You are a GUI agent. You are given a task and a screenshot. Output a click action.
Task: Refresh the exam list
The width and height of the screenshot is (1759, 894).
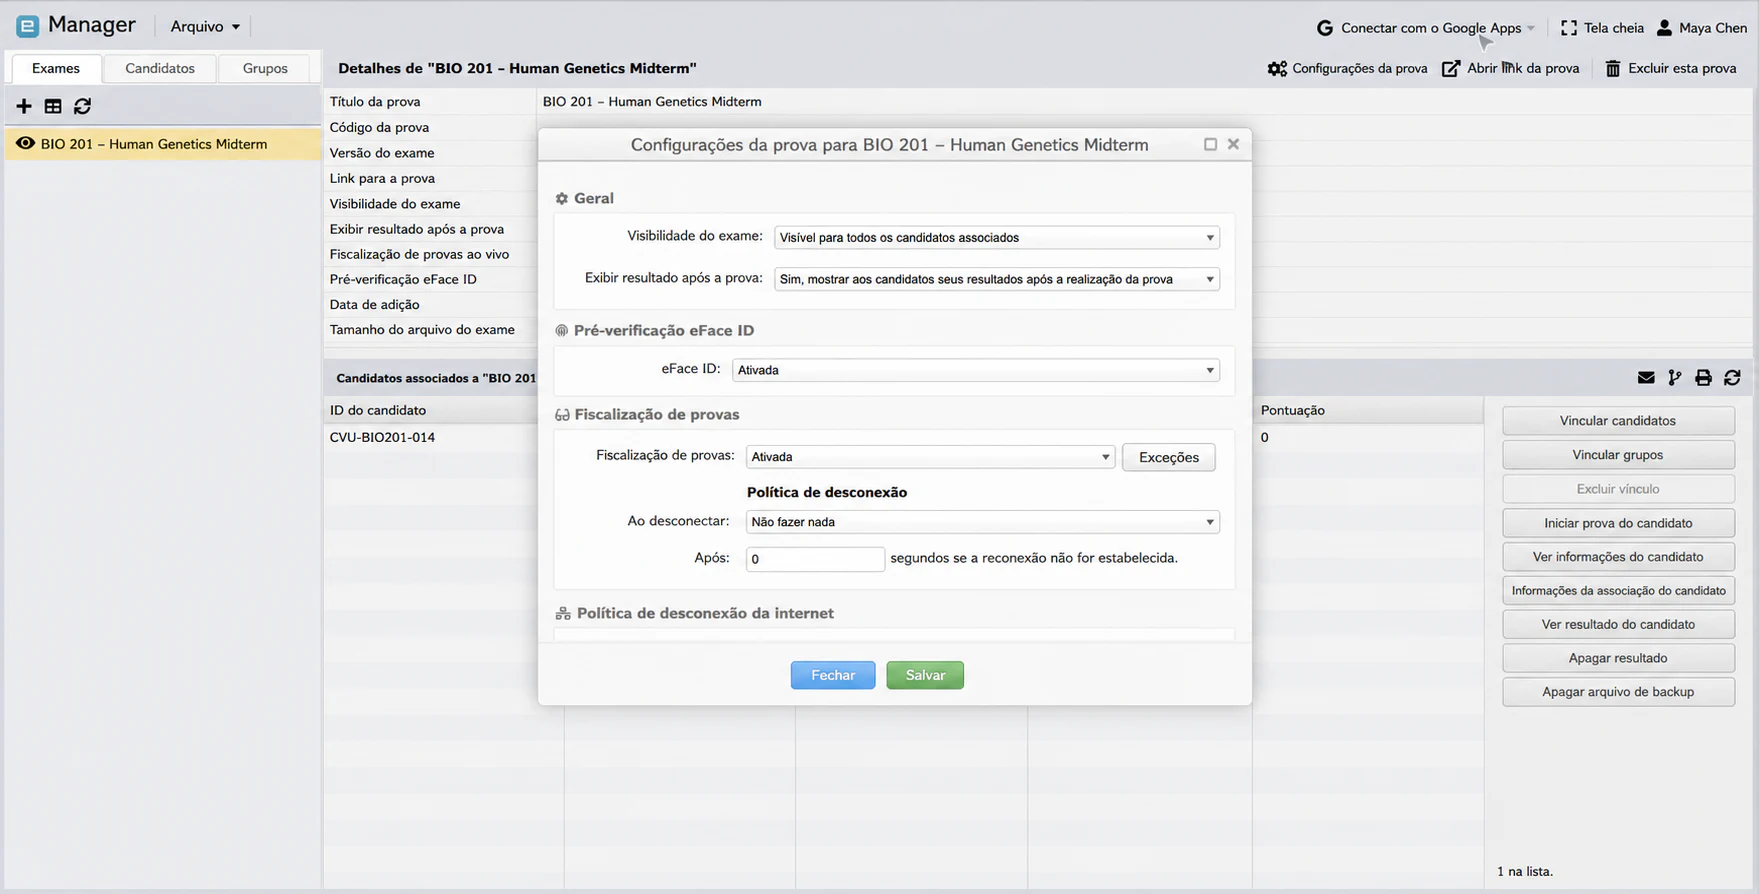coord(82,106)
